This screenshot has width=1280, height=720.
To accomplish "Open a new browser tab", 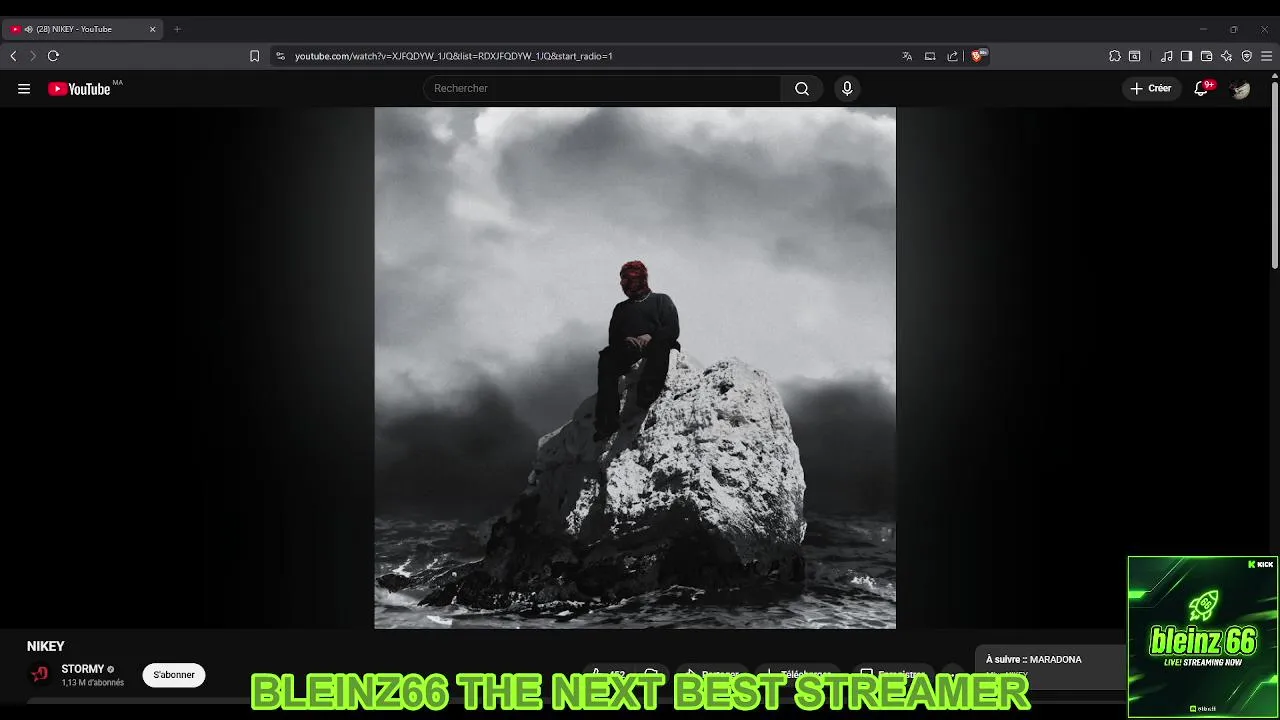I will [177, 29].
